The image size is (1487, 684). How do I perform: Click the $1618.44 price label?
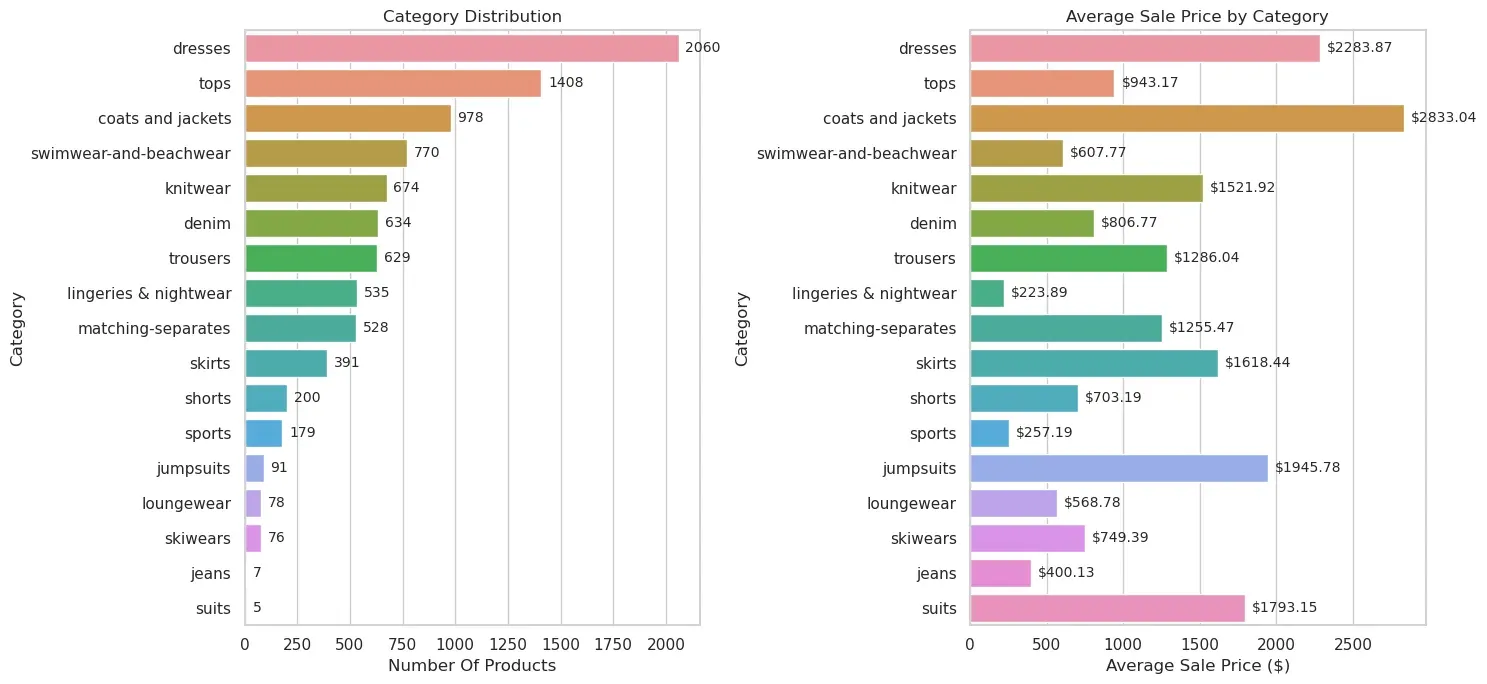(1258, 363)
